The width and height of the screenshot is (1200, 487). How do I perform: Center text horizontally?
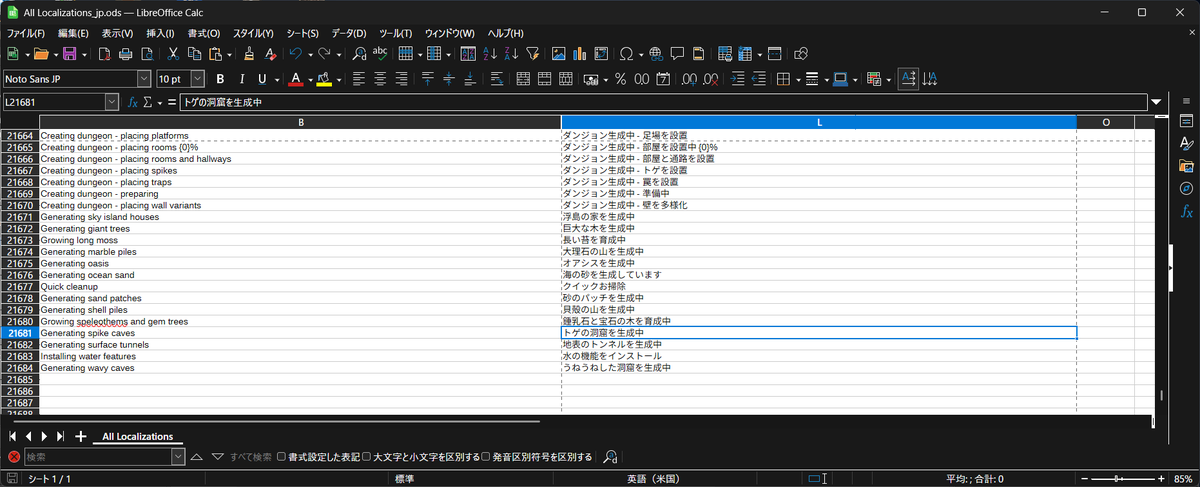(380, 79)
